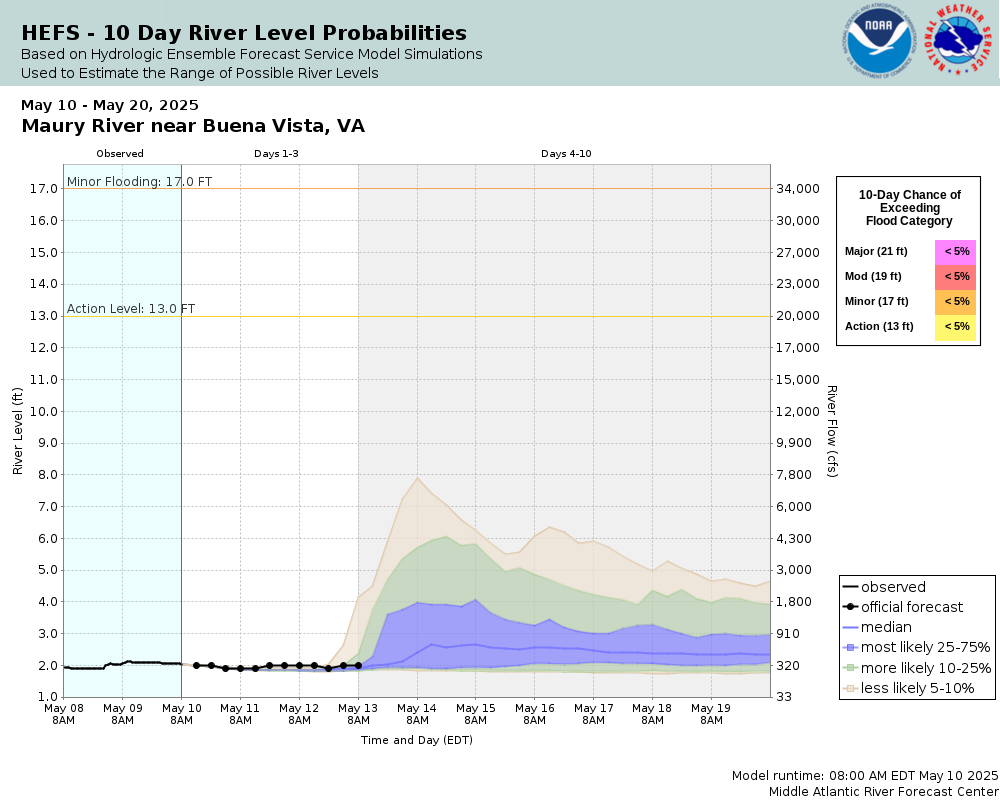Click the observed line legend icon
The width and height of the screenshot is (1000, 800).
pos(850,587)
